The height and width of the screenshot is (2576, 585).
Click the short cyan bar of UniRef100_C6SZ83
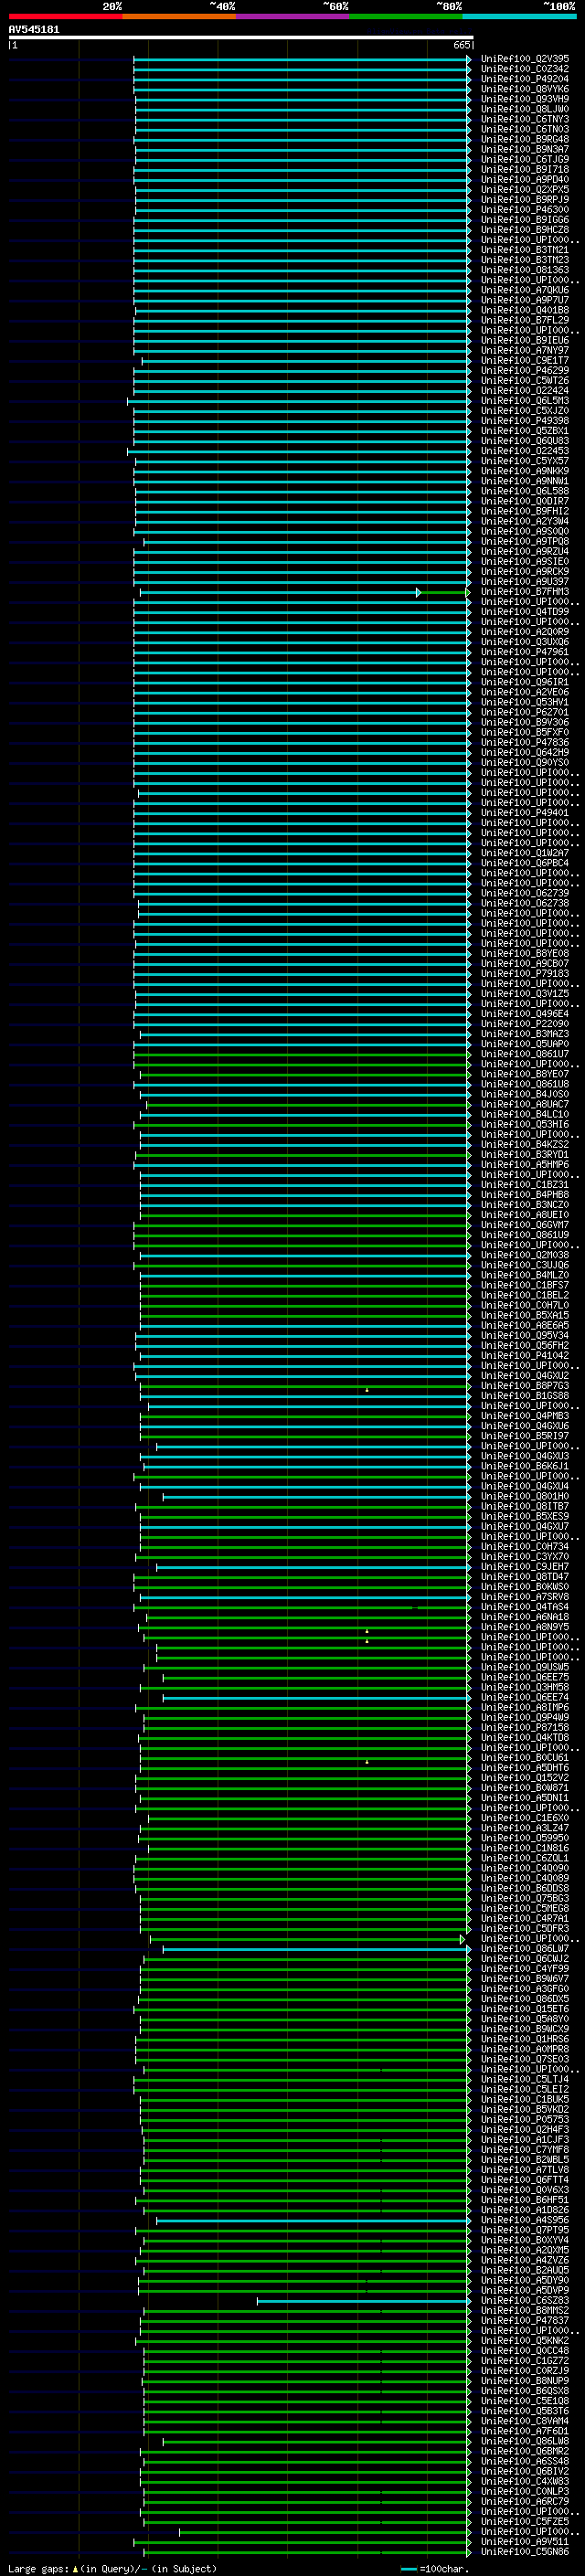coord(362,2301)
